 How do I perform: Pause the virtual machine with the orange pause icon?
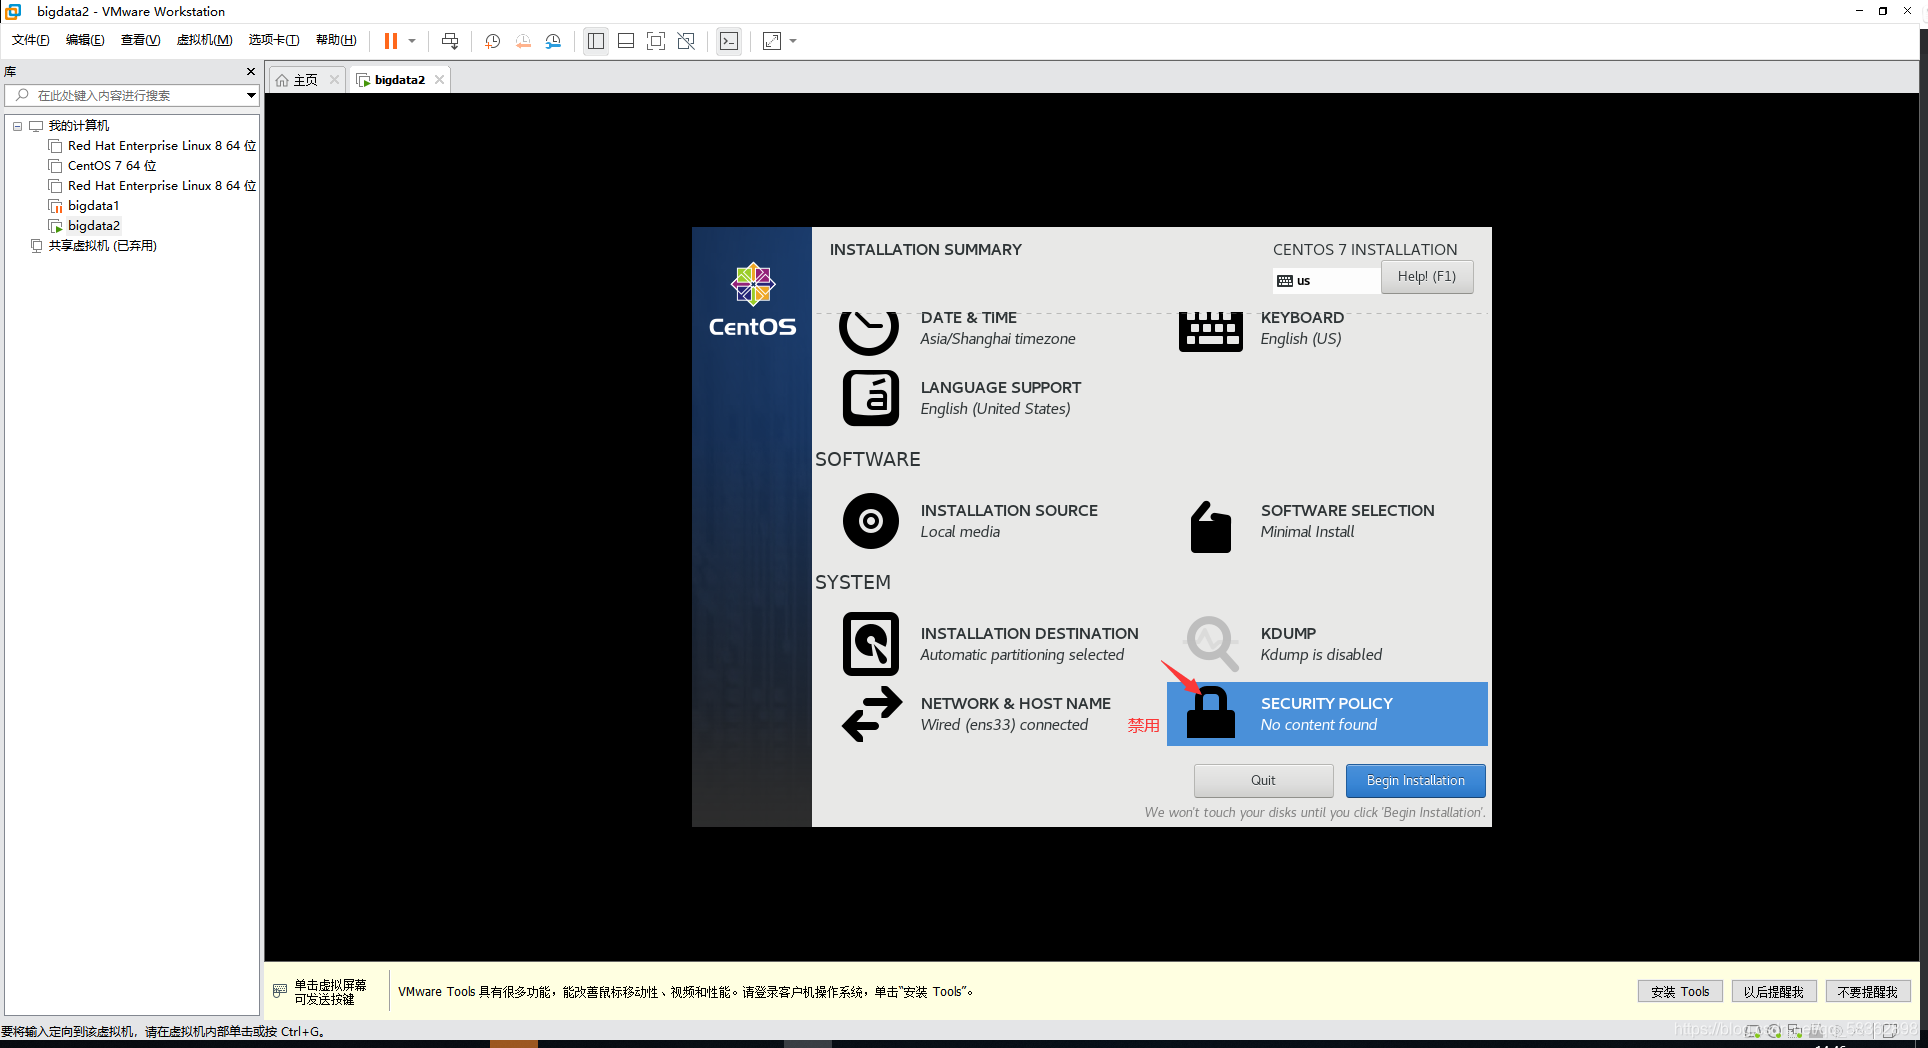click(x=391, y=41)
